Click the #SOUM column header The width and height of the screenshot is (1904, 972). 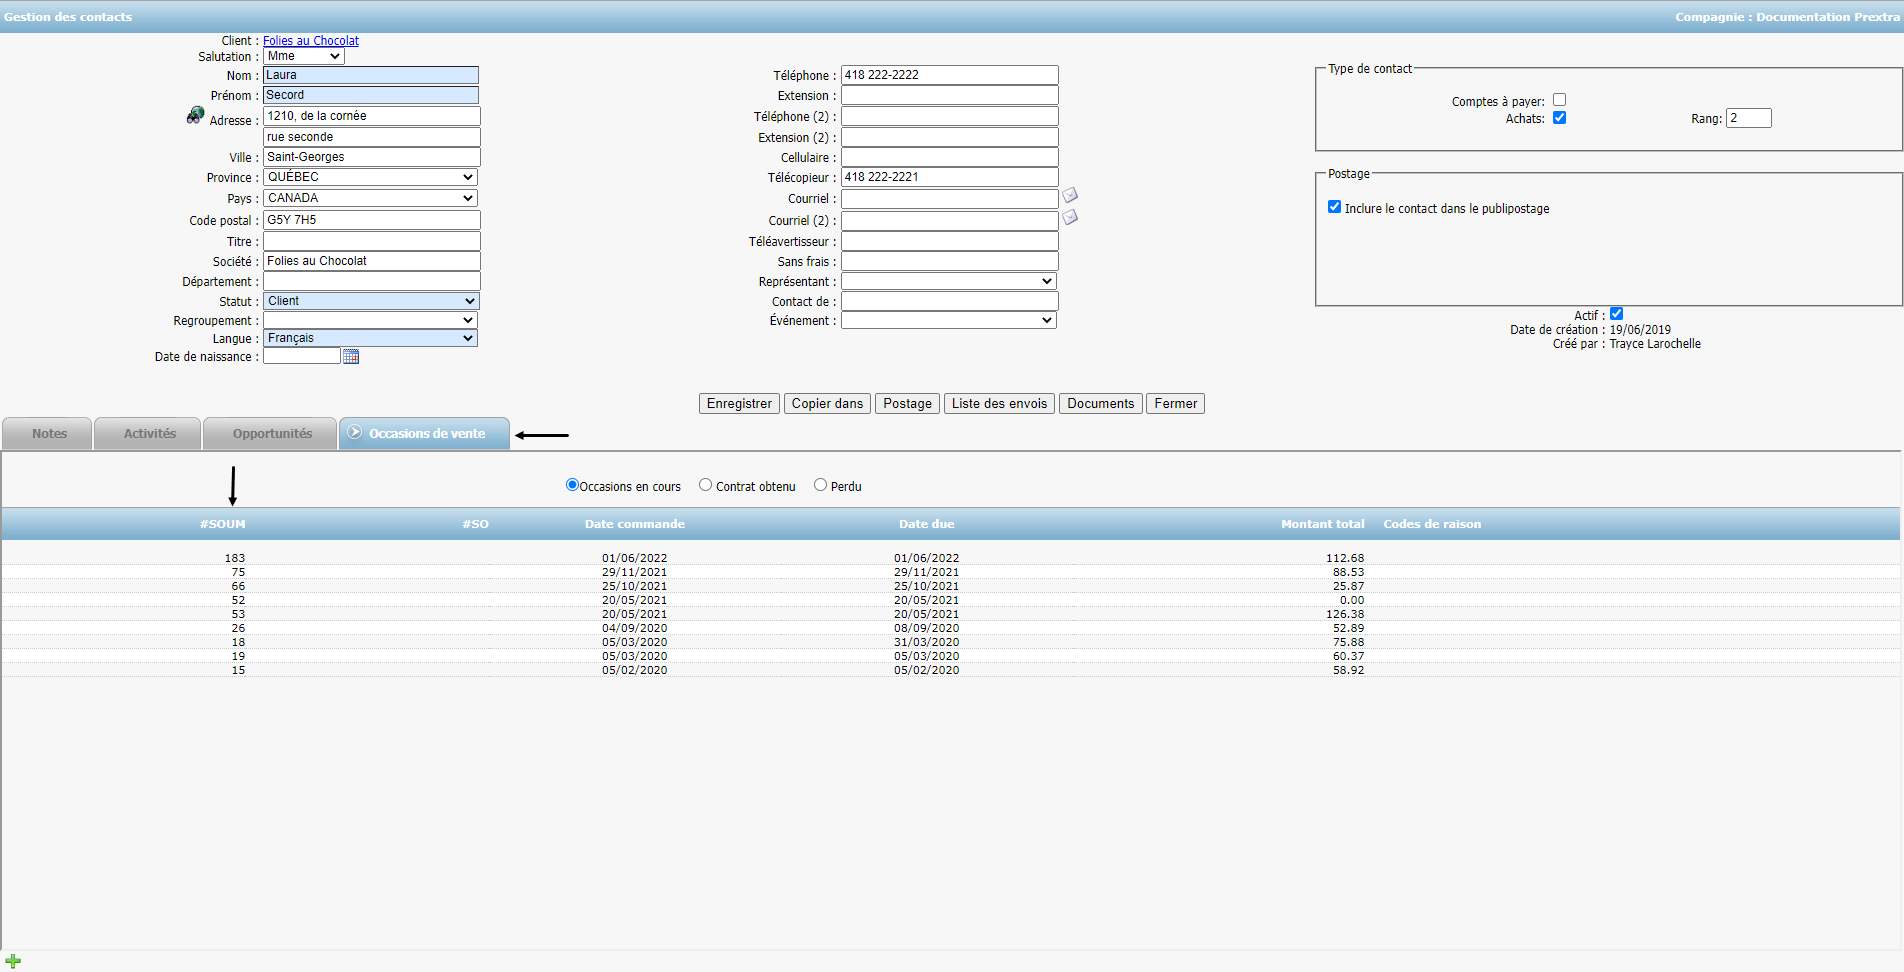click(222, 524)
